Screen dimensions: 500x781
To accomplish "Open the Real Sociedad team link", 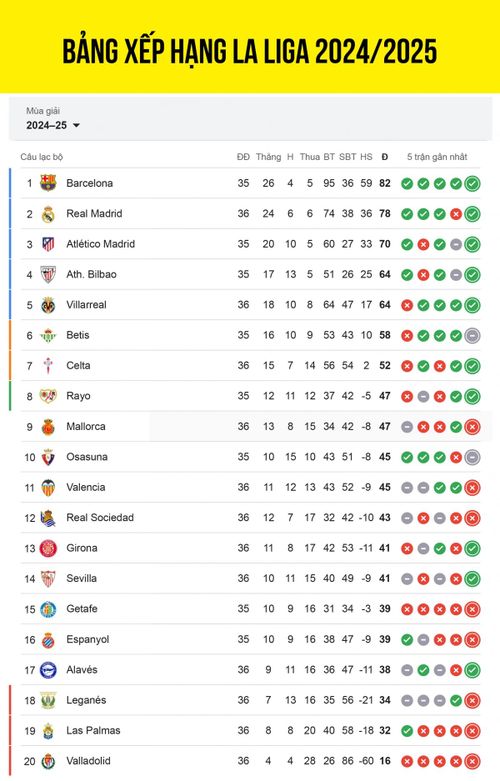I will [x=100, y=518].
